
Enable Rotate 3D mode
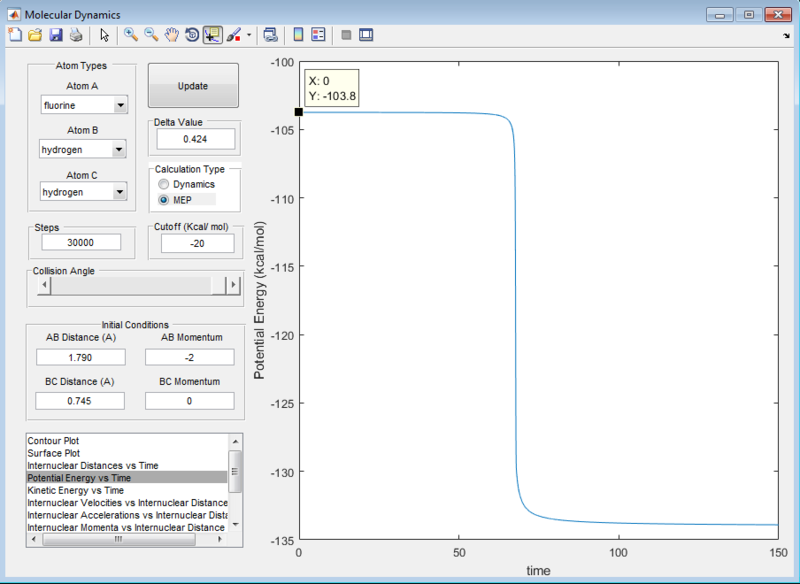pyautogui.click(x=190, y=35)
